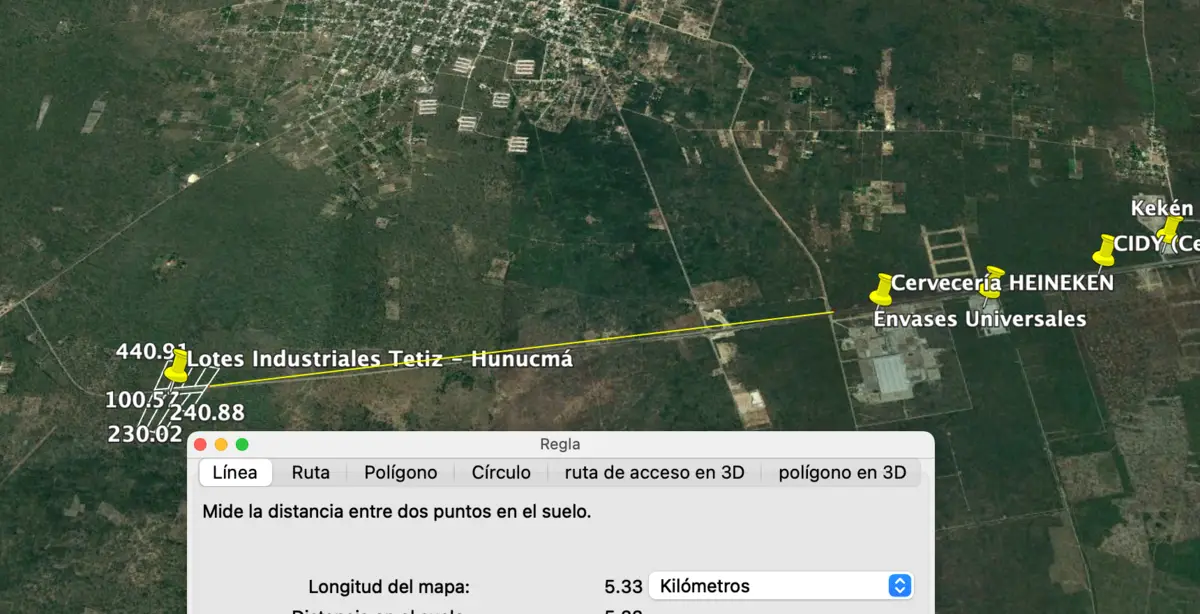
Task: Click the 440.91 measurement label
Action: [x=152, y=352]
